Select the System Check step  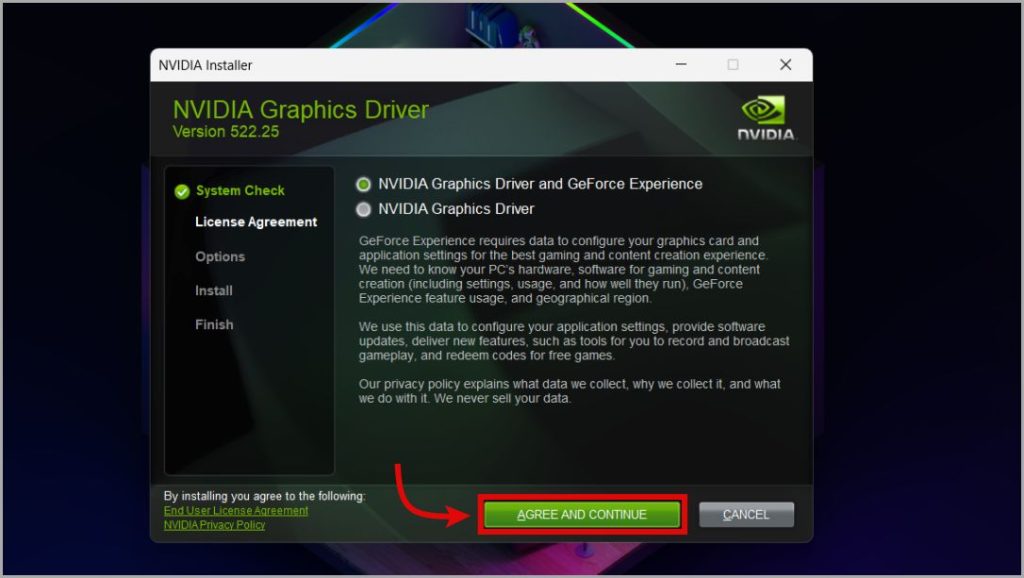(240, 191)
